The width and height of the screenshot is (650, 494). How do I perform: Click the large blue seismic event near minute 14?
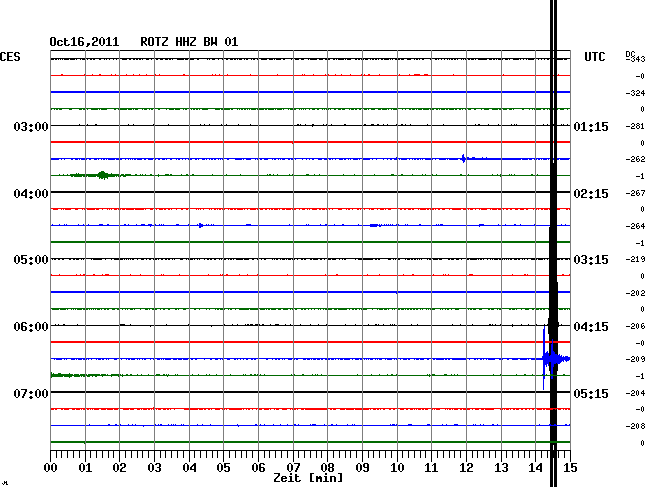[556, 358]
